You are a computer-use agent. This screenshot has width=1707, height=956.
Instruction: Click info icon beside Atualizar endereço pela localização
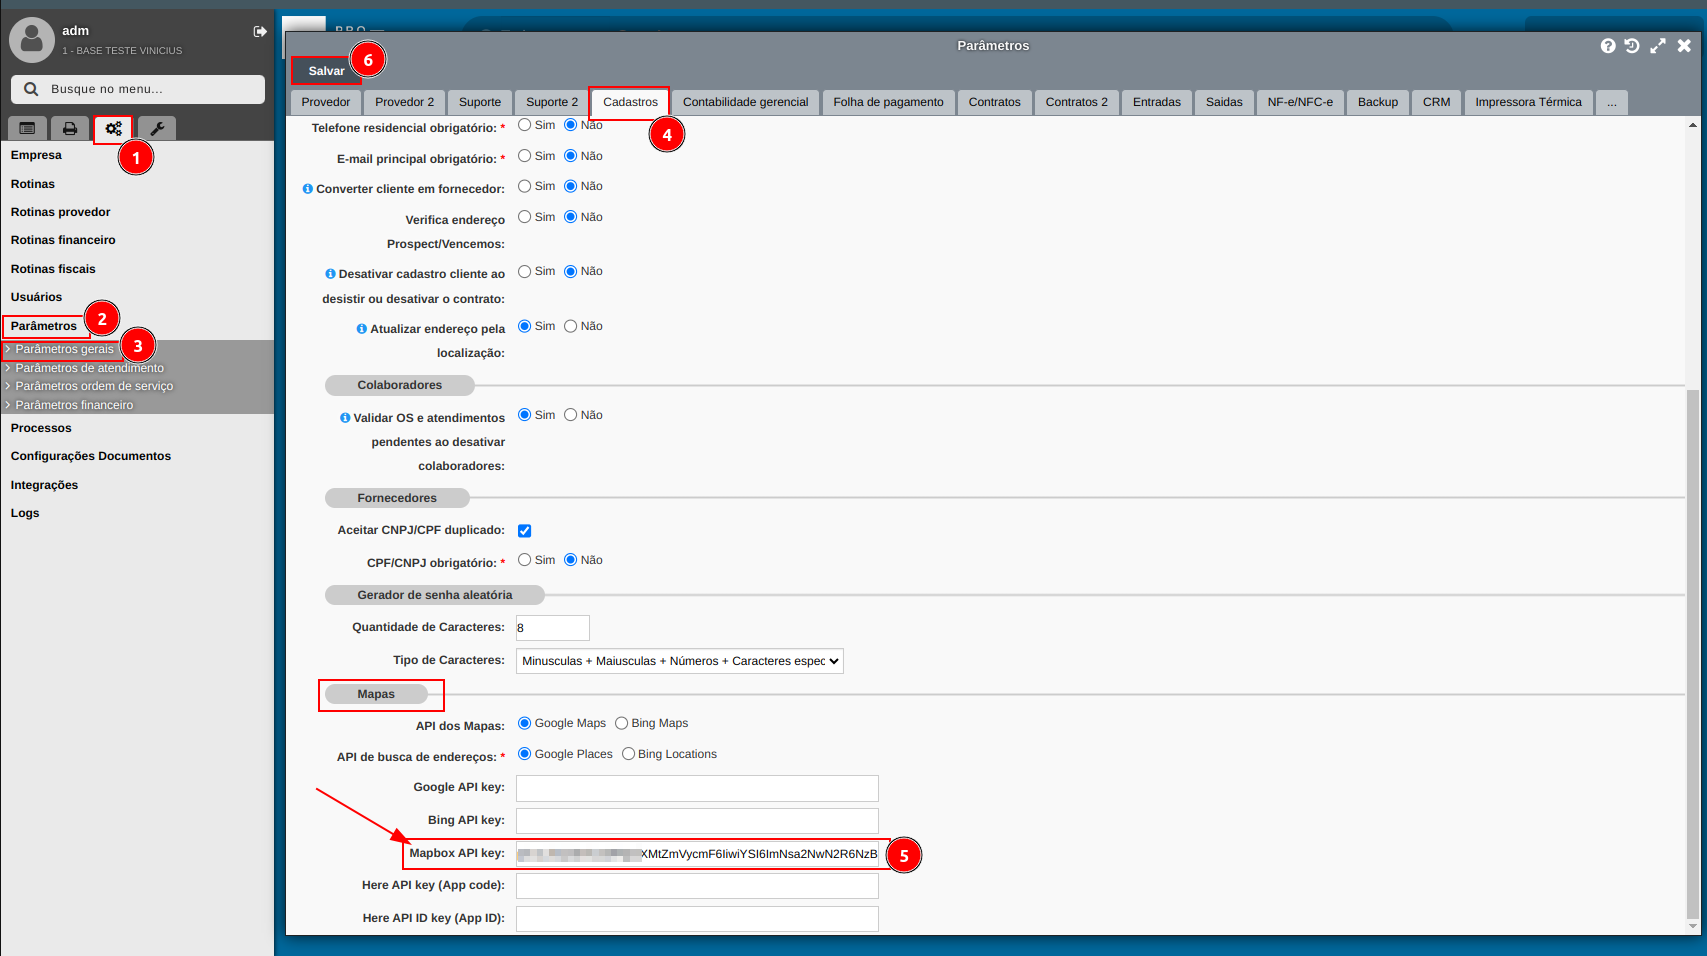362,329
